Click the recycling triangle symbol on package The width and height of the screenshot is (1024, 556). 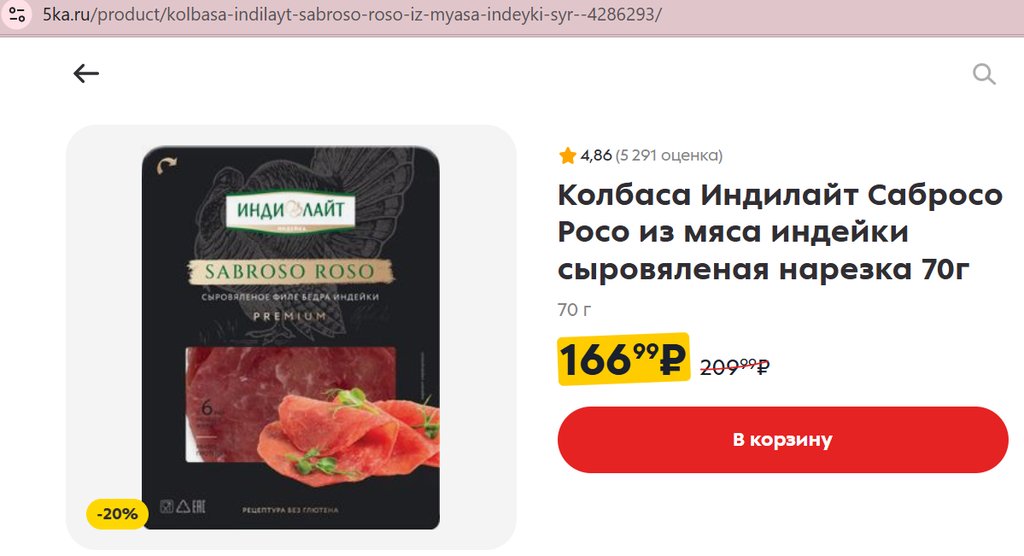point(183,506)
